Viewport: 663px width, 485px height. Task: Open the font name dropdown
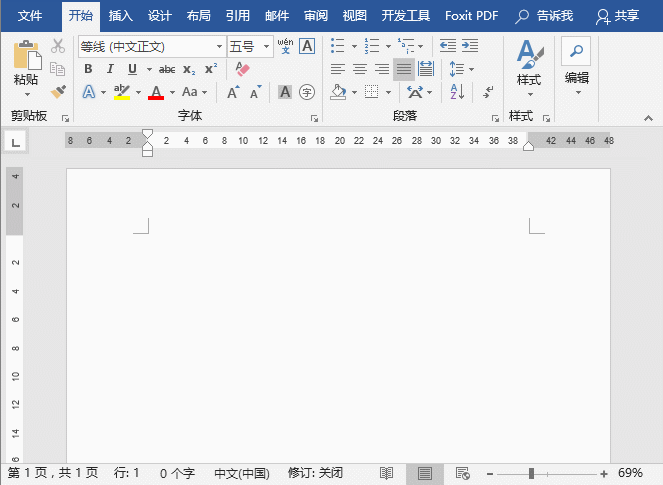point(219,47)
